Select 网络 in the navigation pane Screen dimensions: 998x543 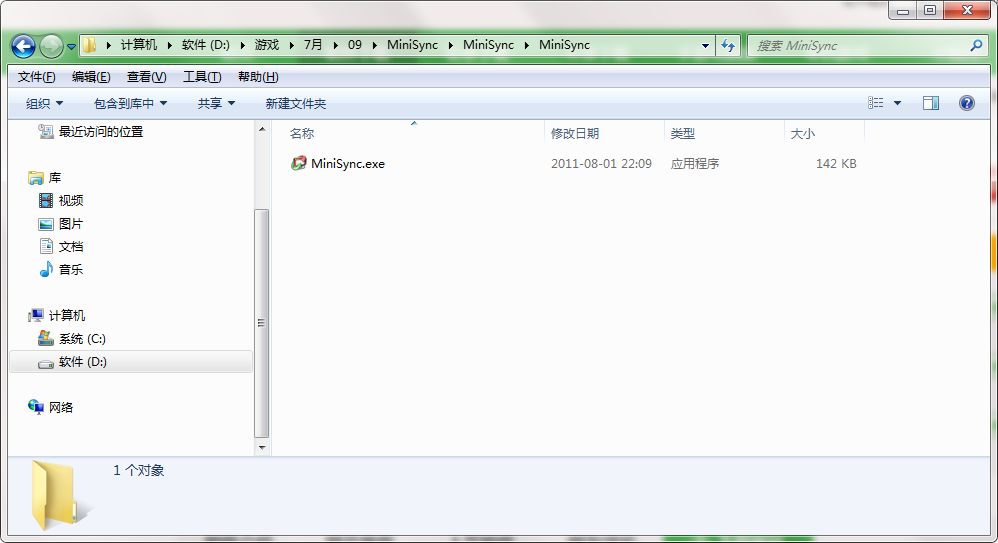point(61,407)
